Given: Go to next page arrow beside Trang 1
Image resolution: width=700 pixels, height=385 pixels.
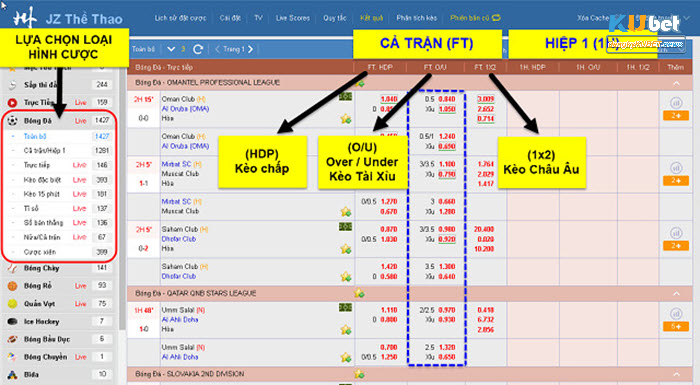Looking at the screenshot, I should (x=250, y=49).
